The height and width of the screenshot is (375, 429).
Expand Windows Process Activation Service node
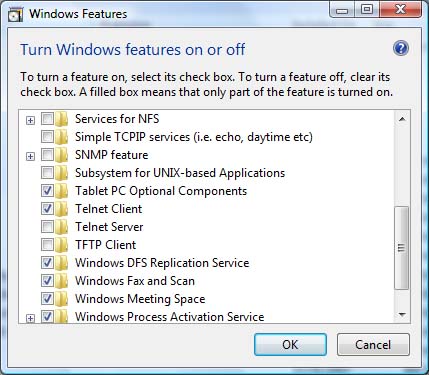[x=30, y=318]
